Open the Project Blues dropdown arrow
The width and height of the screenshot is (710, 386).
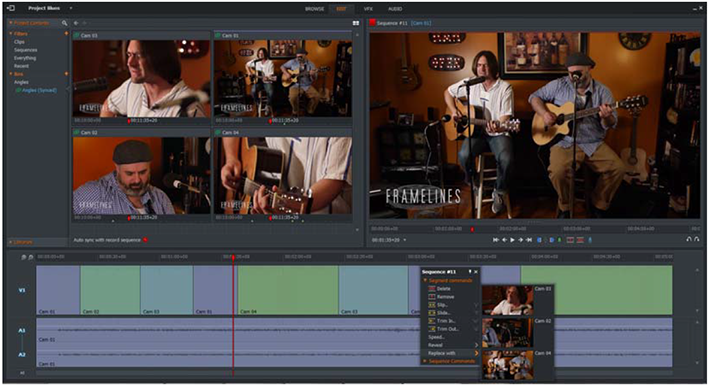pos(71,8)
